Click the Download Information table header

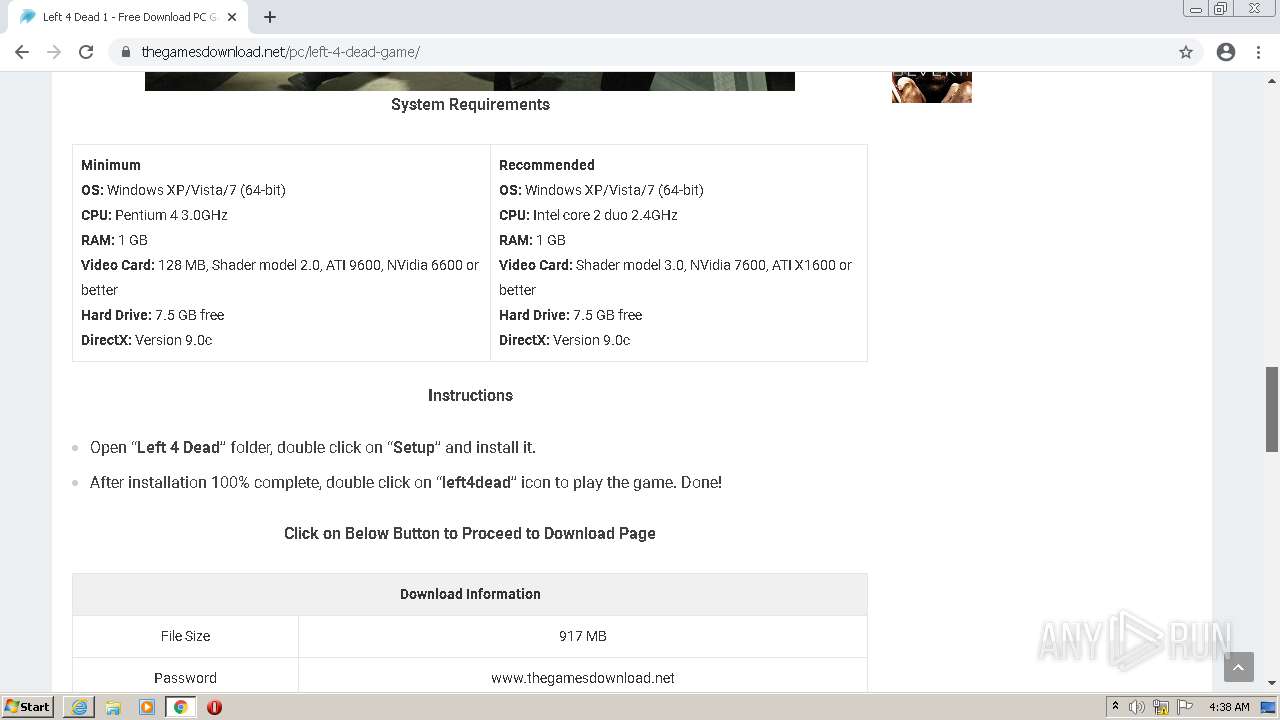[x=470, y=594]
